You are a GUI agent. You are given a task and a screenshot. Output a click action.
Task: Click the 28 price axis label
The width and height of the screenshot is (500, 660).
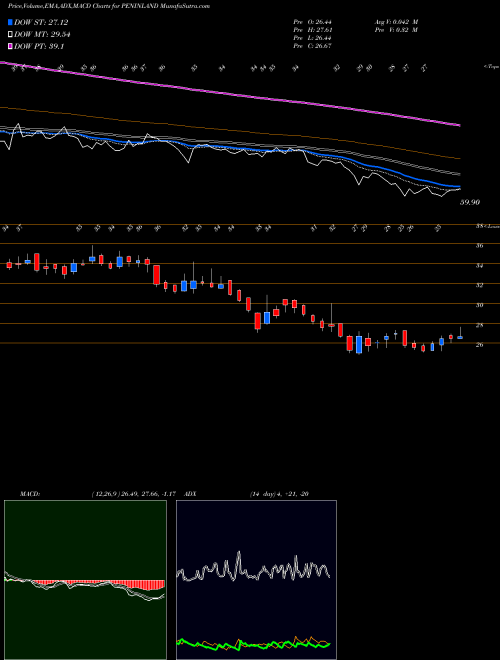click(x=479, y=325)
